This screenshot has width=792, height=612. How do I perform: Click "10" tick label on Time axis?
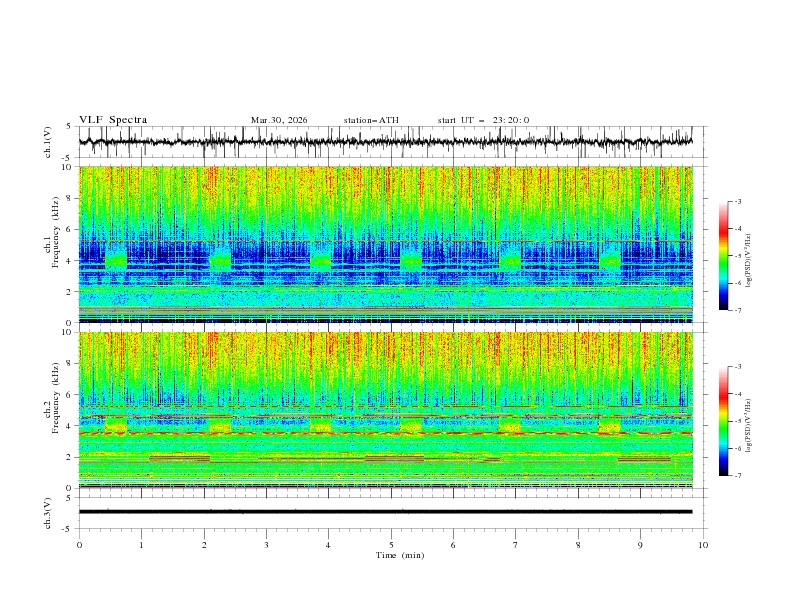(703, 545)
